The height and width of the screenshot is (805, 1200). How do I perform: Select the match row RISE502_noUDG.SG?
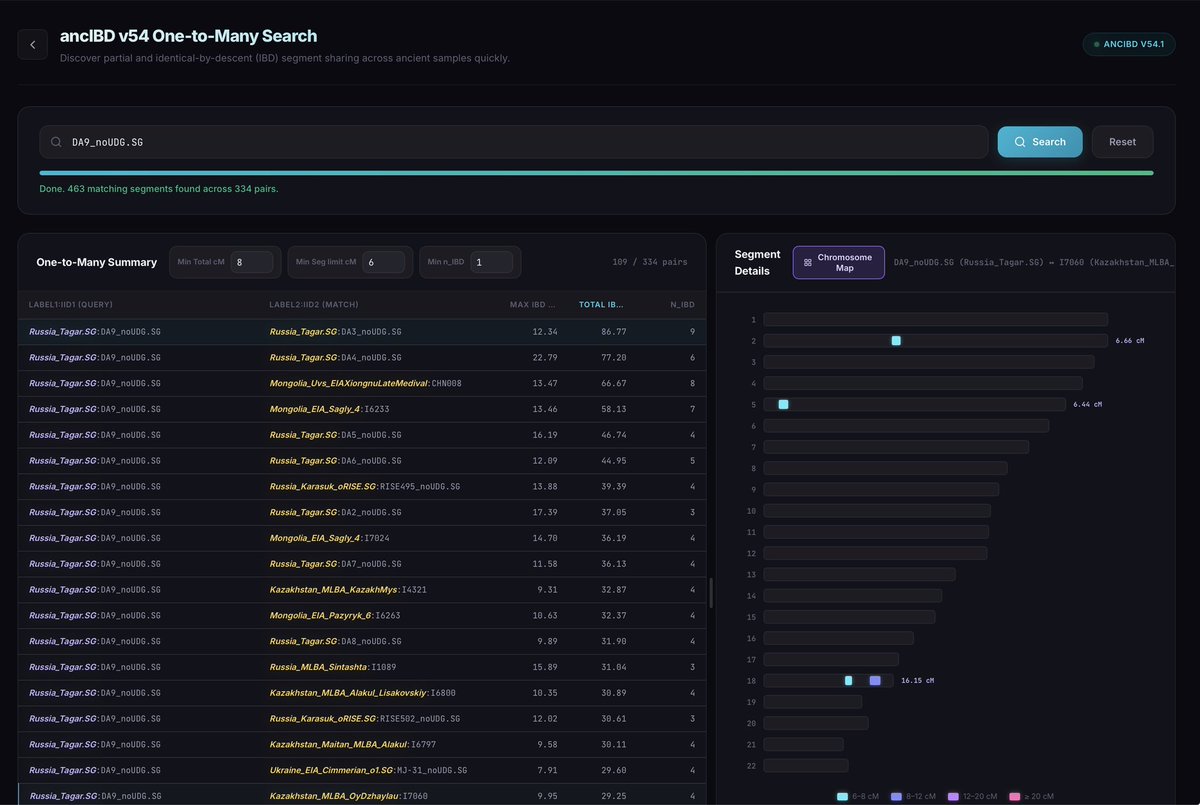tap(362, 719)
